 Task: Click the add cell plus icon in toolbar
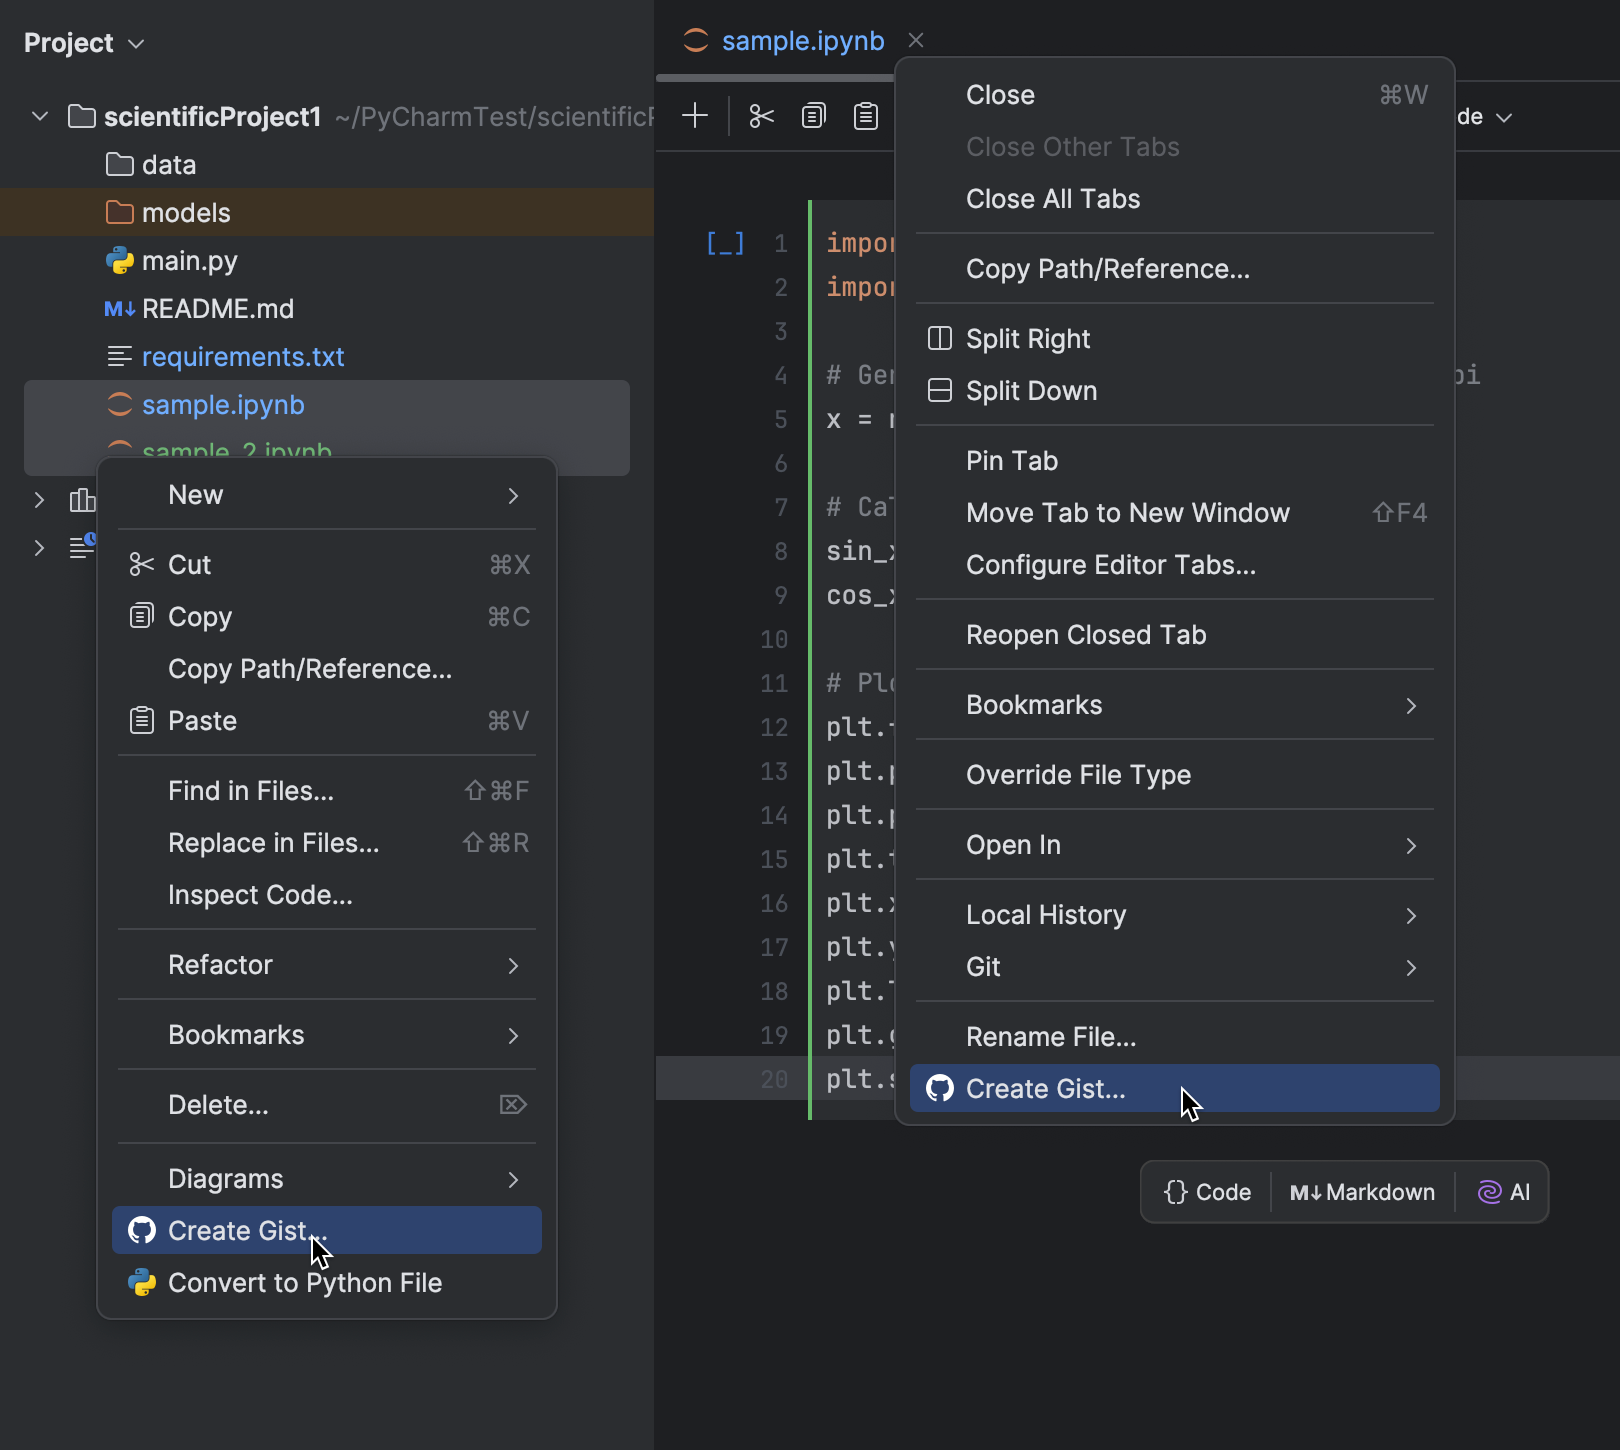click(x=694, y=116)
